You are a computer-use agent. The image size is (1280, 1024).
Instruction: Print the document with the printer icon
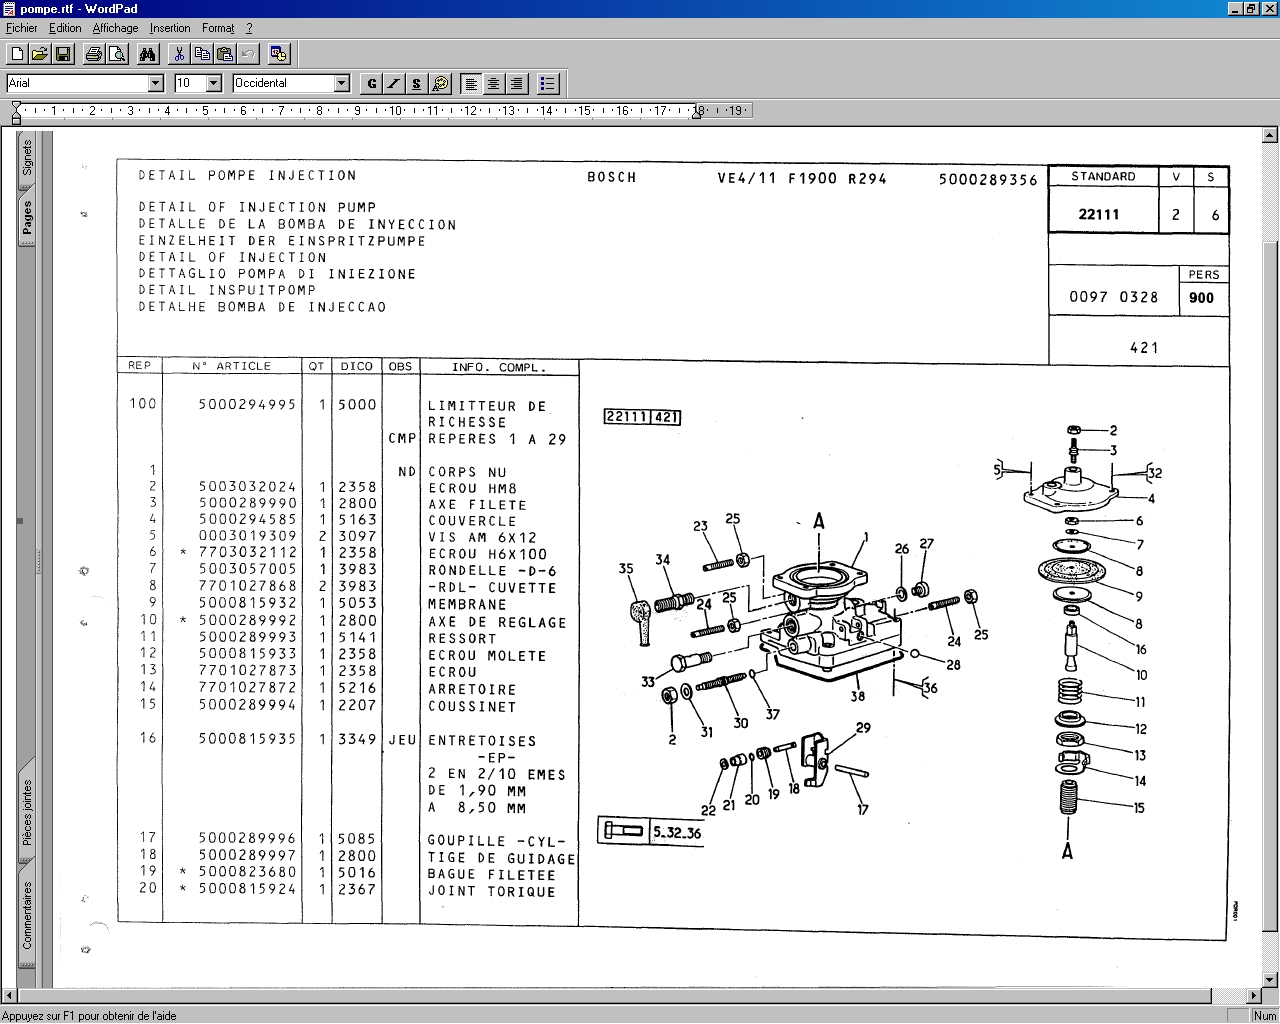[x=93, y=54]
